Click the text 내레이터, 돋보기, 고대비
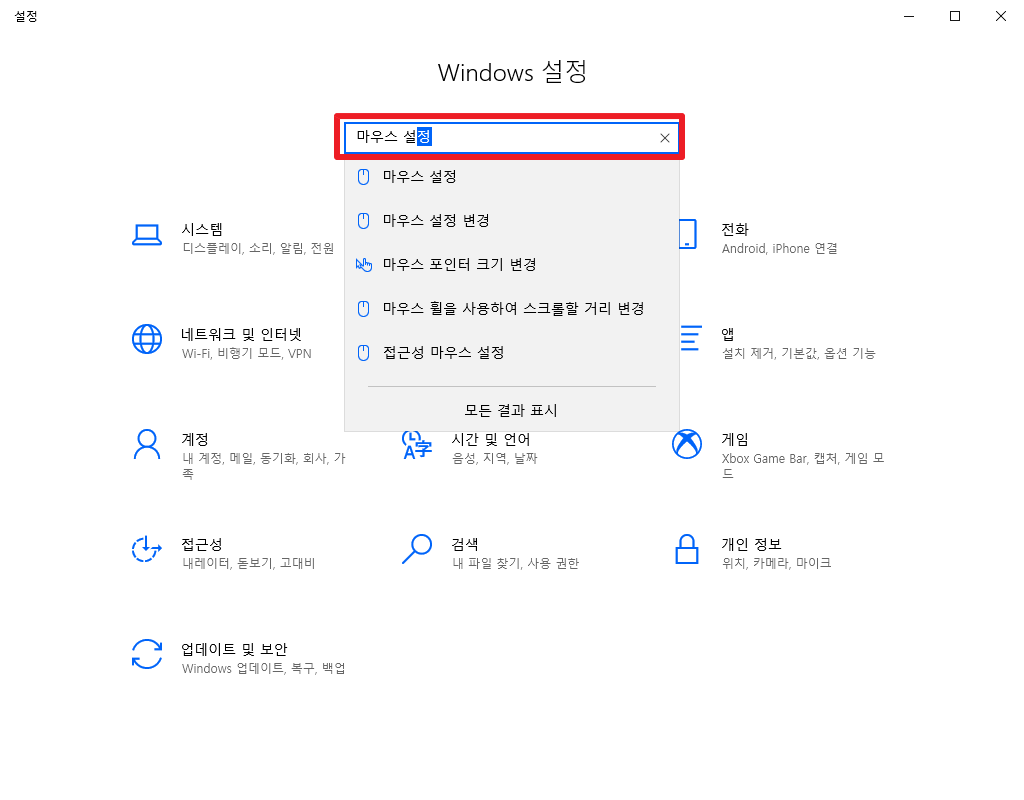The height and width of the screenshot is (800, 1024). coord(249,563)
